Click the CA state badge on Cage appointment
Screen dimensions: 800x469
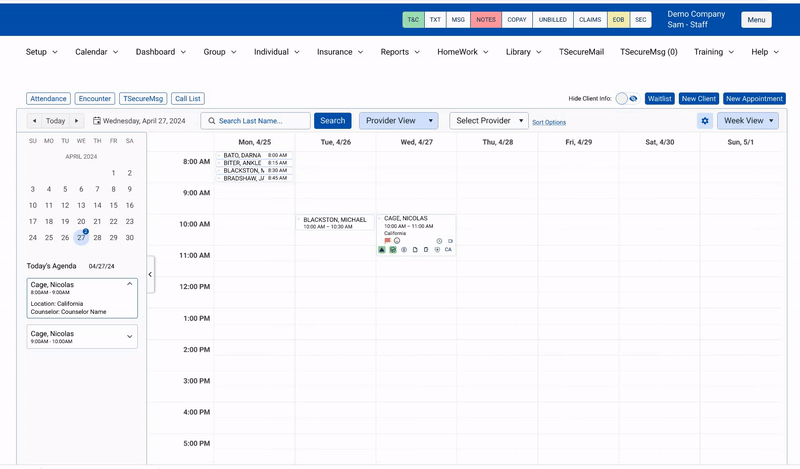pyautogui.click(x=448, y=250)
